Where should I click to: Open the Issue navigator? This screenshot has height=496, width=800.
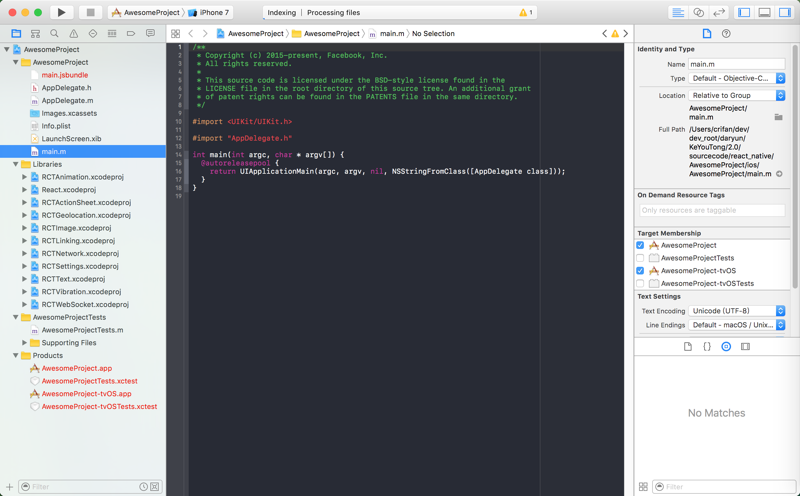point(74,34)
